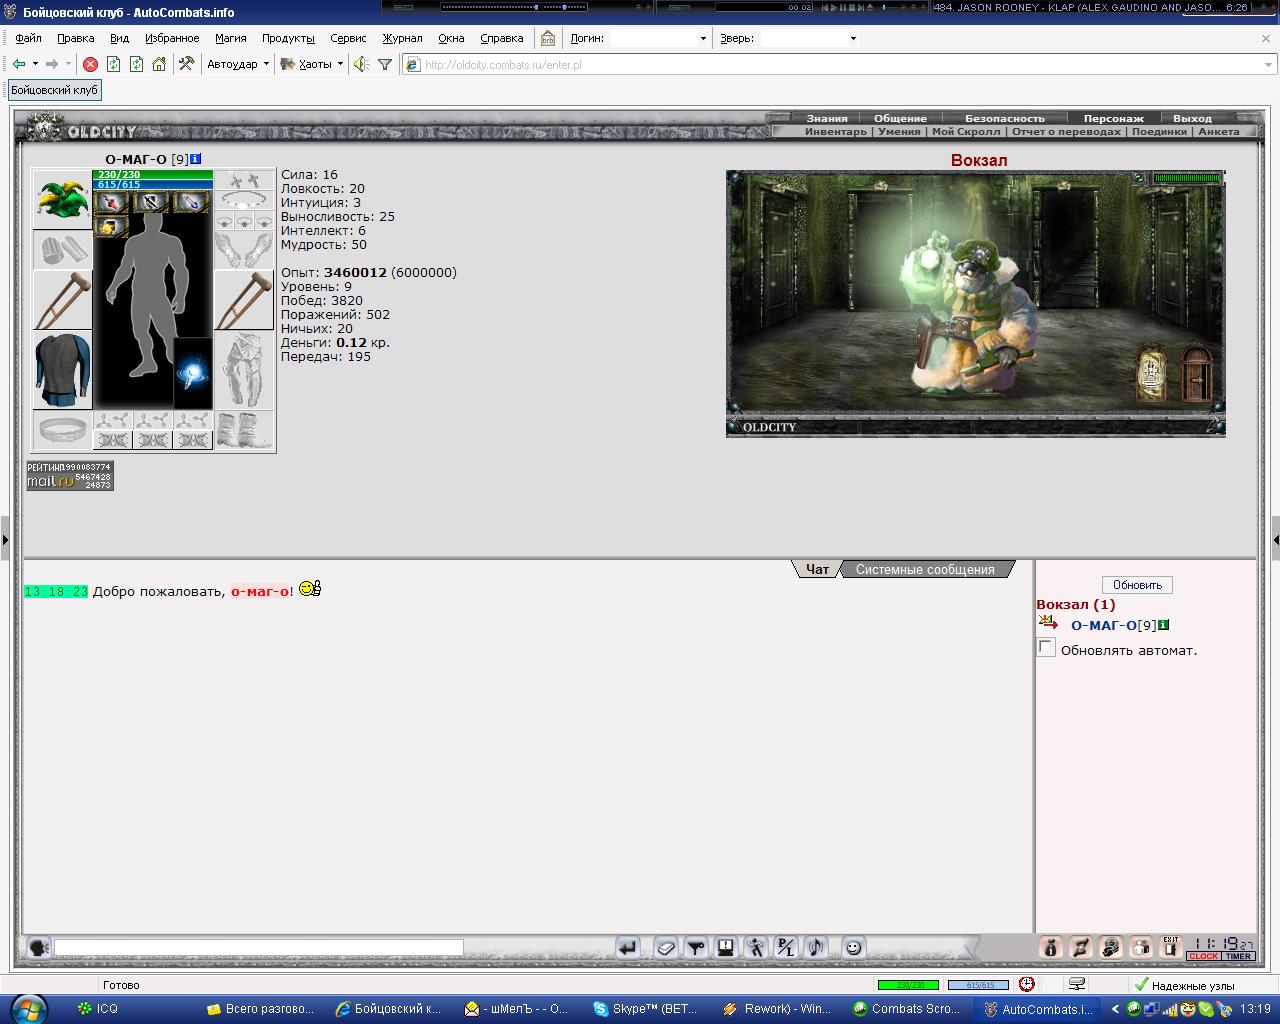Click the brb icon beside the Логин field
The width and height of the screenshot is (1280, 1024).
pyautogui.click(x=548, y=38)
